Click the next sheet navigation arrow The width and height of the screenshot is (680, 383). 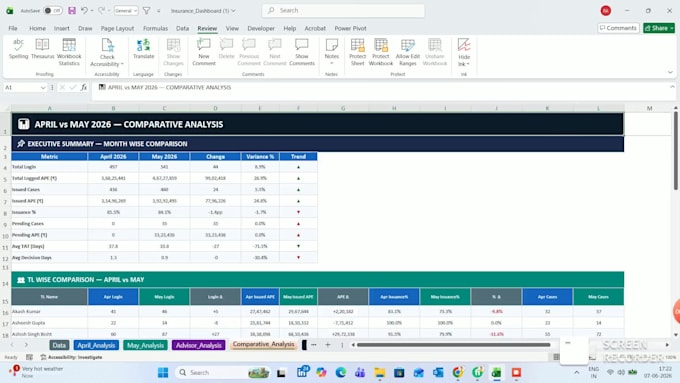tap(26, 345)
